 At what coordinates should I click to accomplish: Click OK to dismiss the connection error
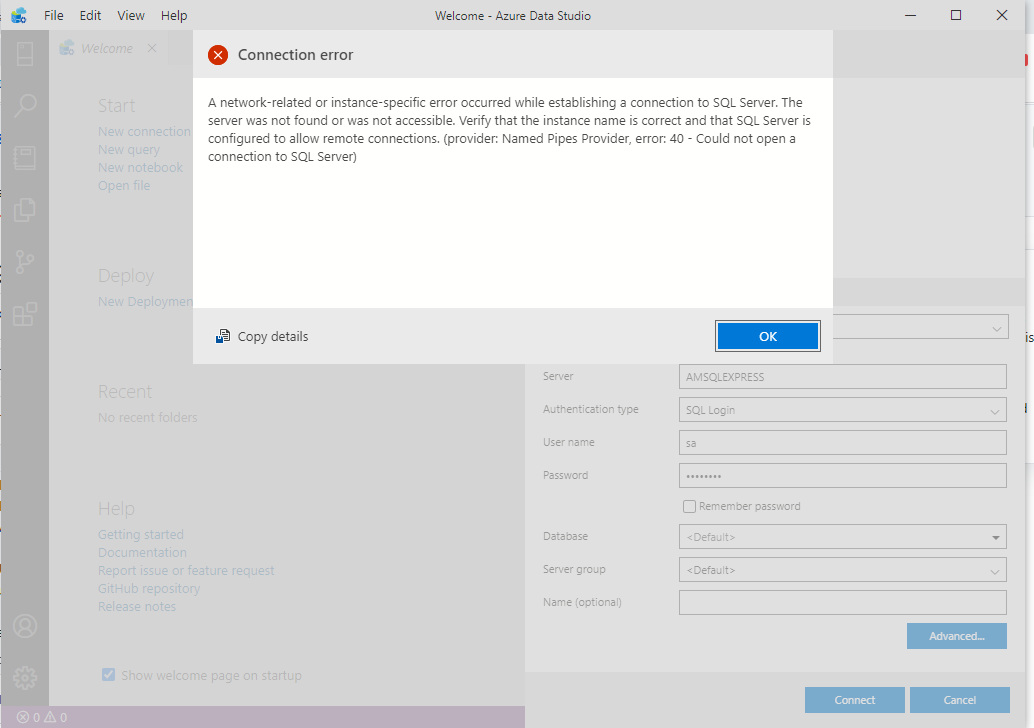(768, 336)
